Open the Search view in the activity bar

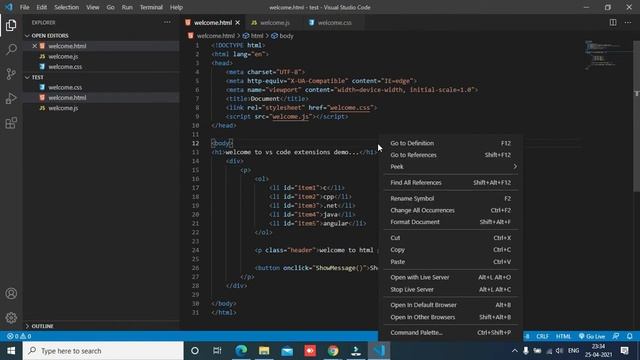[11, 49]
